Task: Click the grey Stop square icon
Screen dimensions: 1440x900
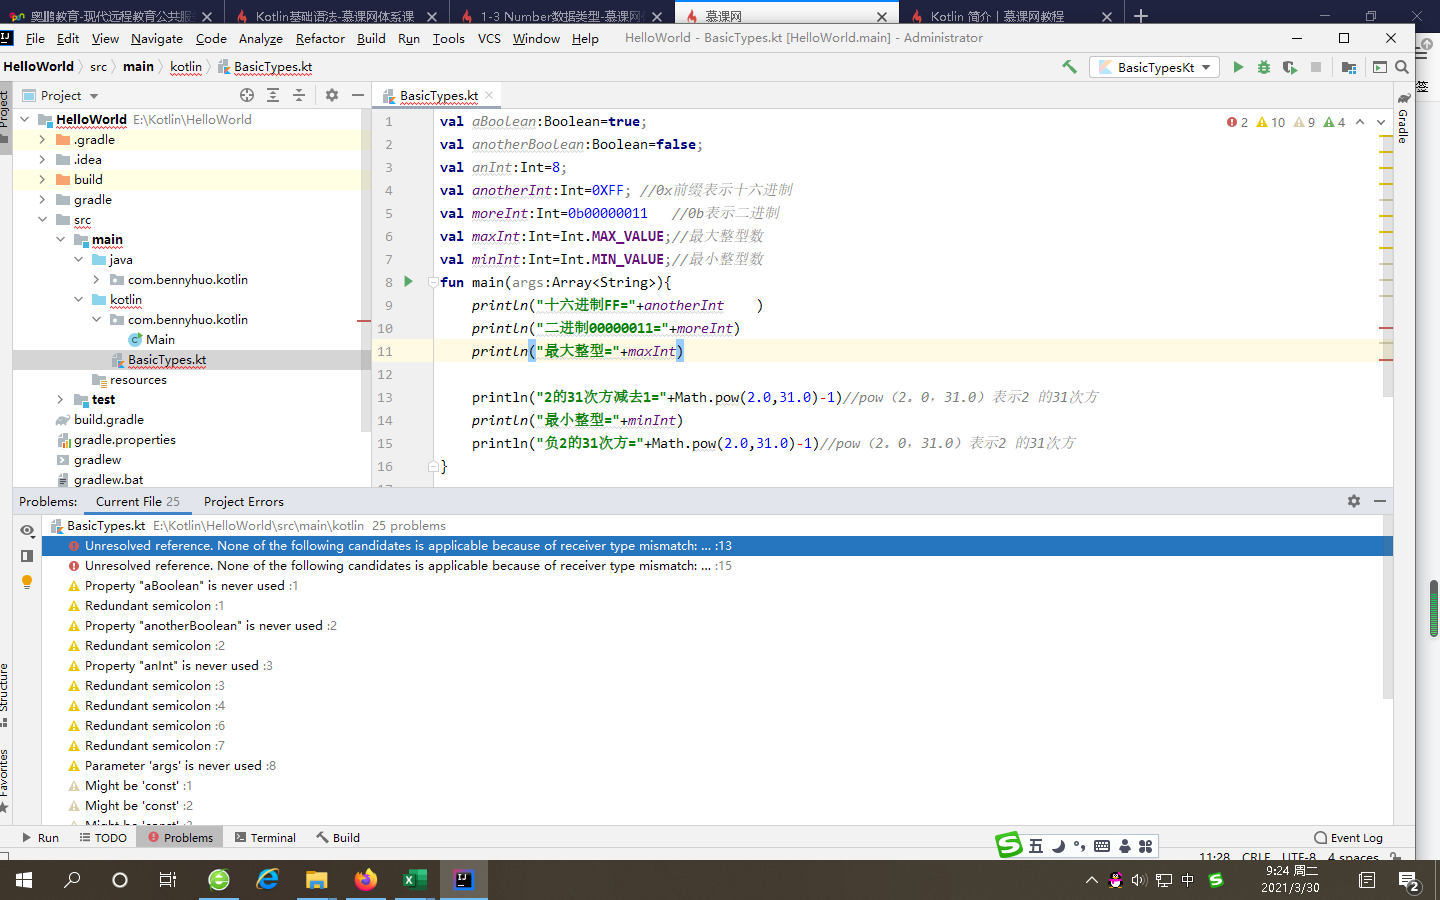Action: pyautogui.click(x=1316, y=67)
